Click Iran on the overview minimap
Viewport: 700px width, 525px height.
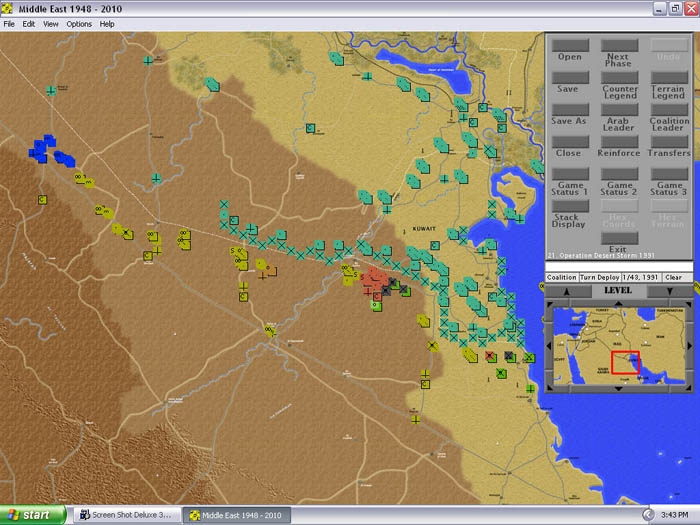[661, 336]
